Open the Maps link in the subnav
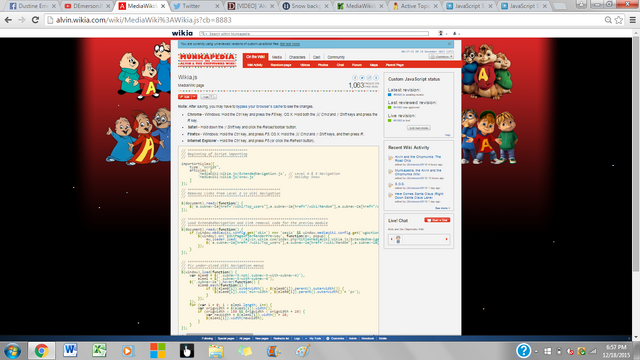This screenshot has height=360, width=640. (374, 65)
